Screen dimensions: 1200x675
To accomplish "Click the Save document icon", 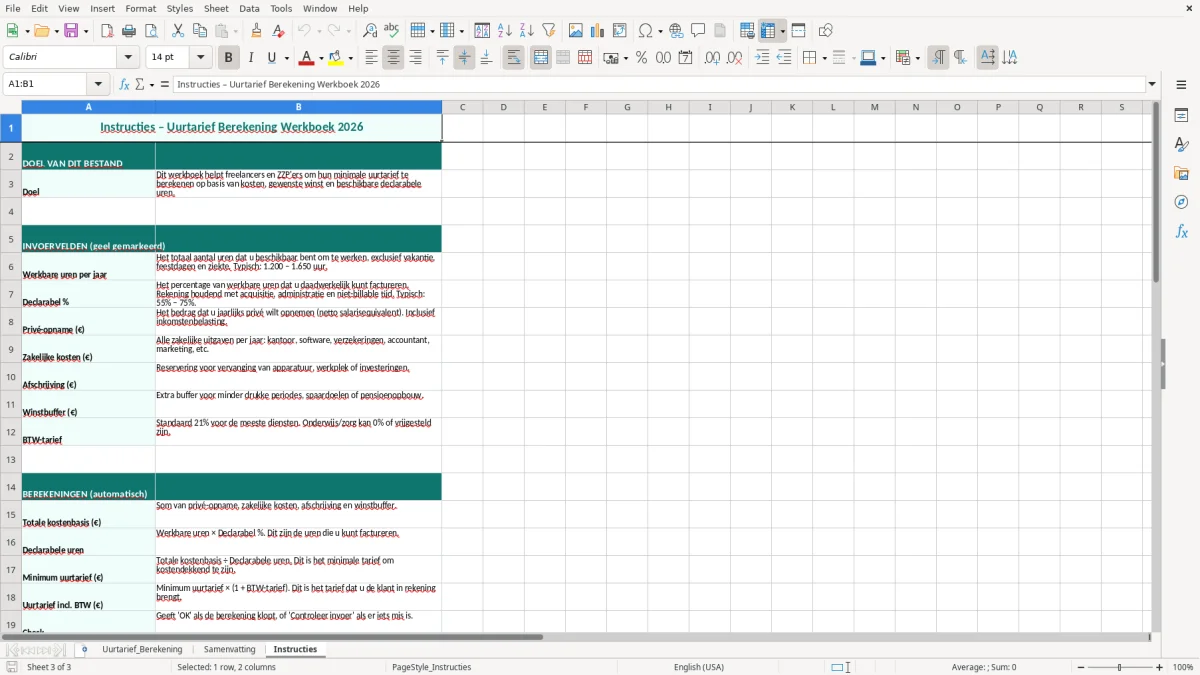I will 71,31.
